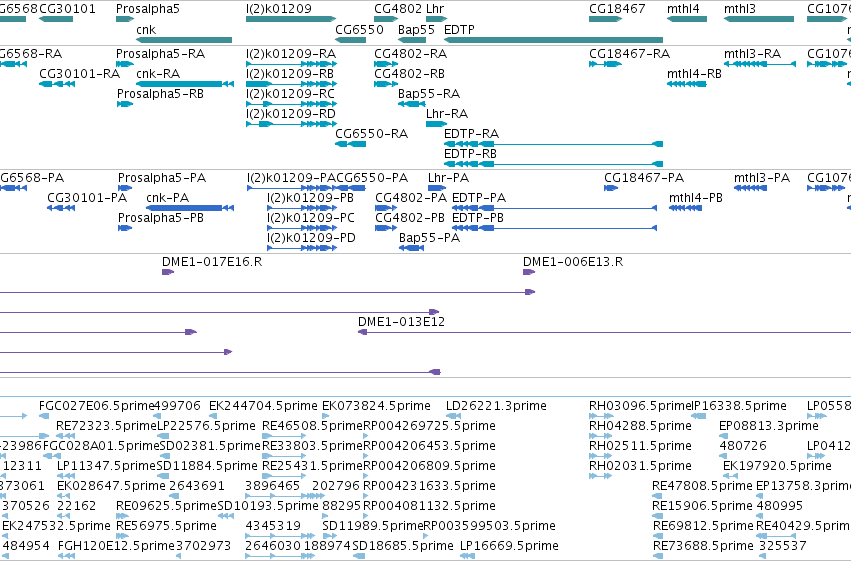Select EST RE73688.5prime
This screenshot has height=561, width=851.
pos(703,546)
